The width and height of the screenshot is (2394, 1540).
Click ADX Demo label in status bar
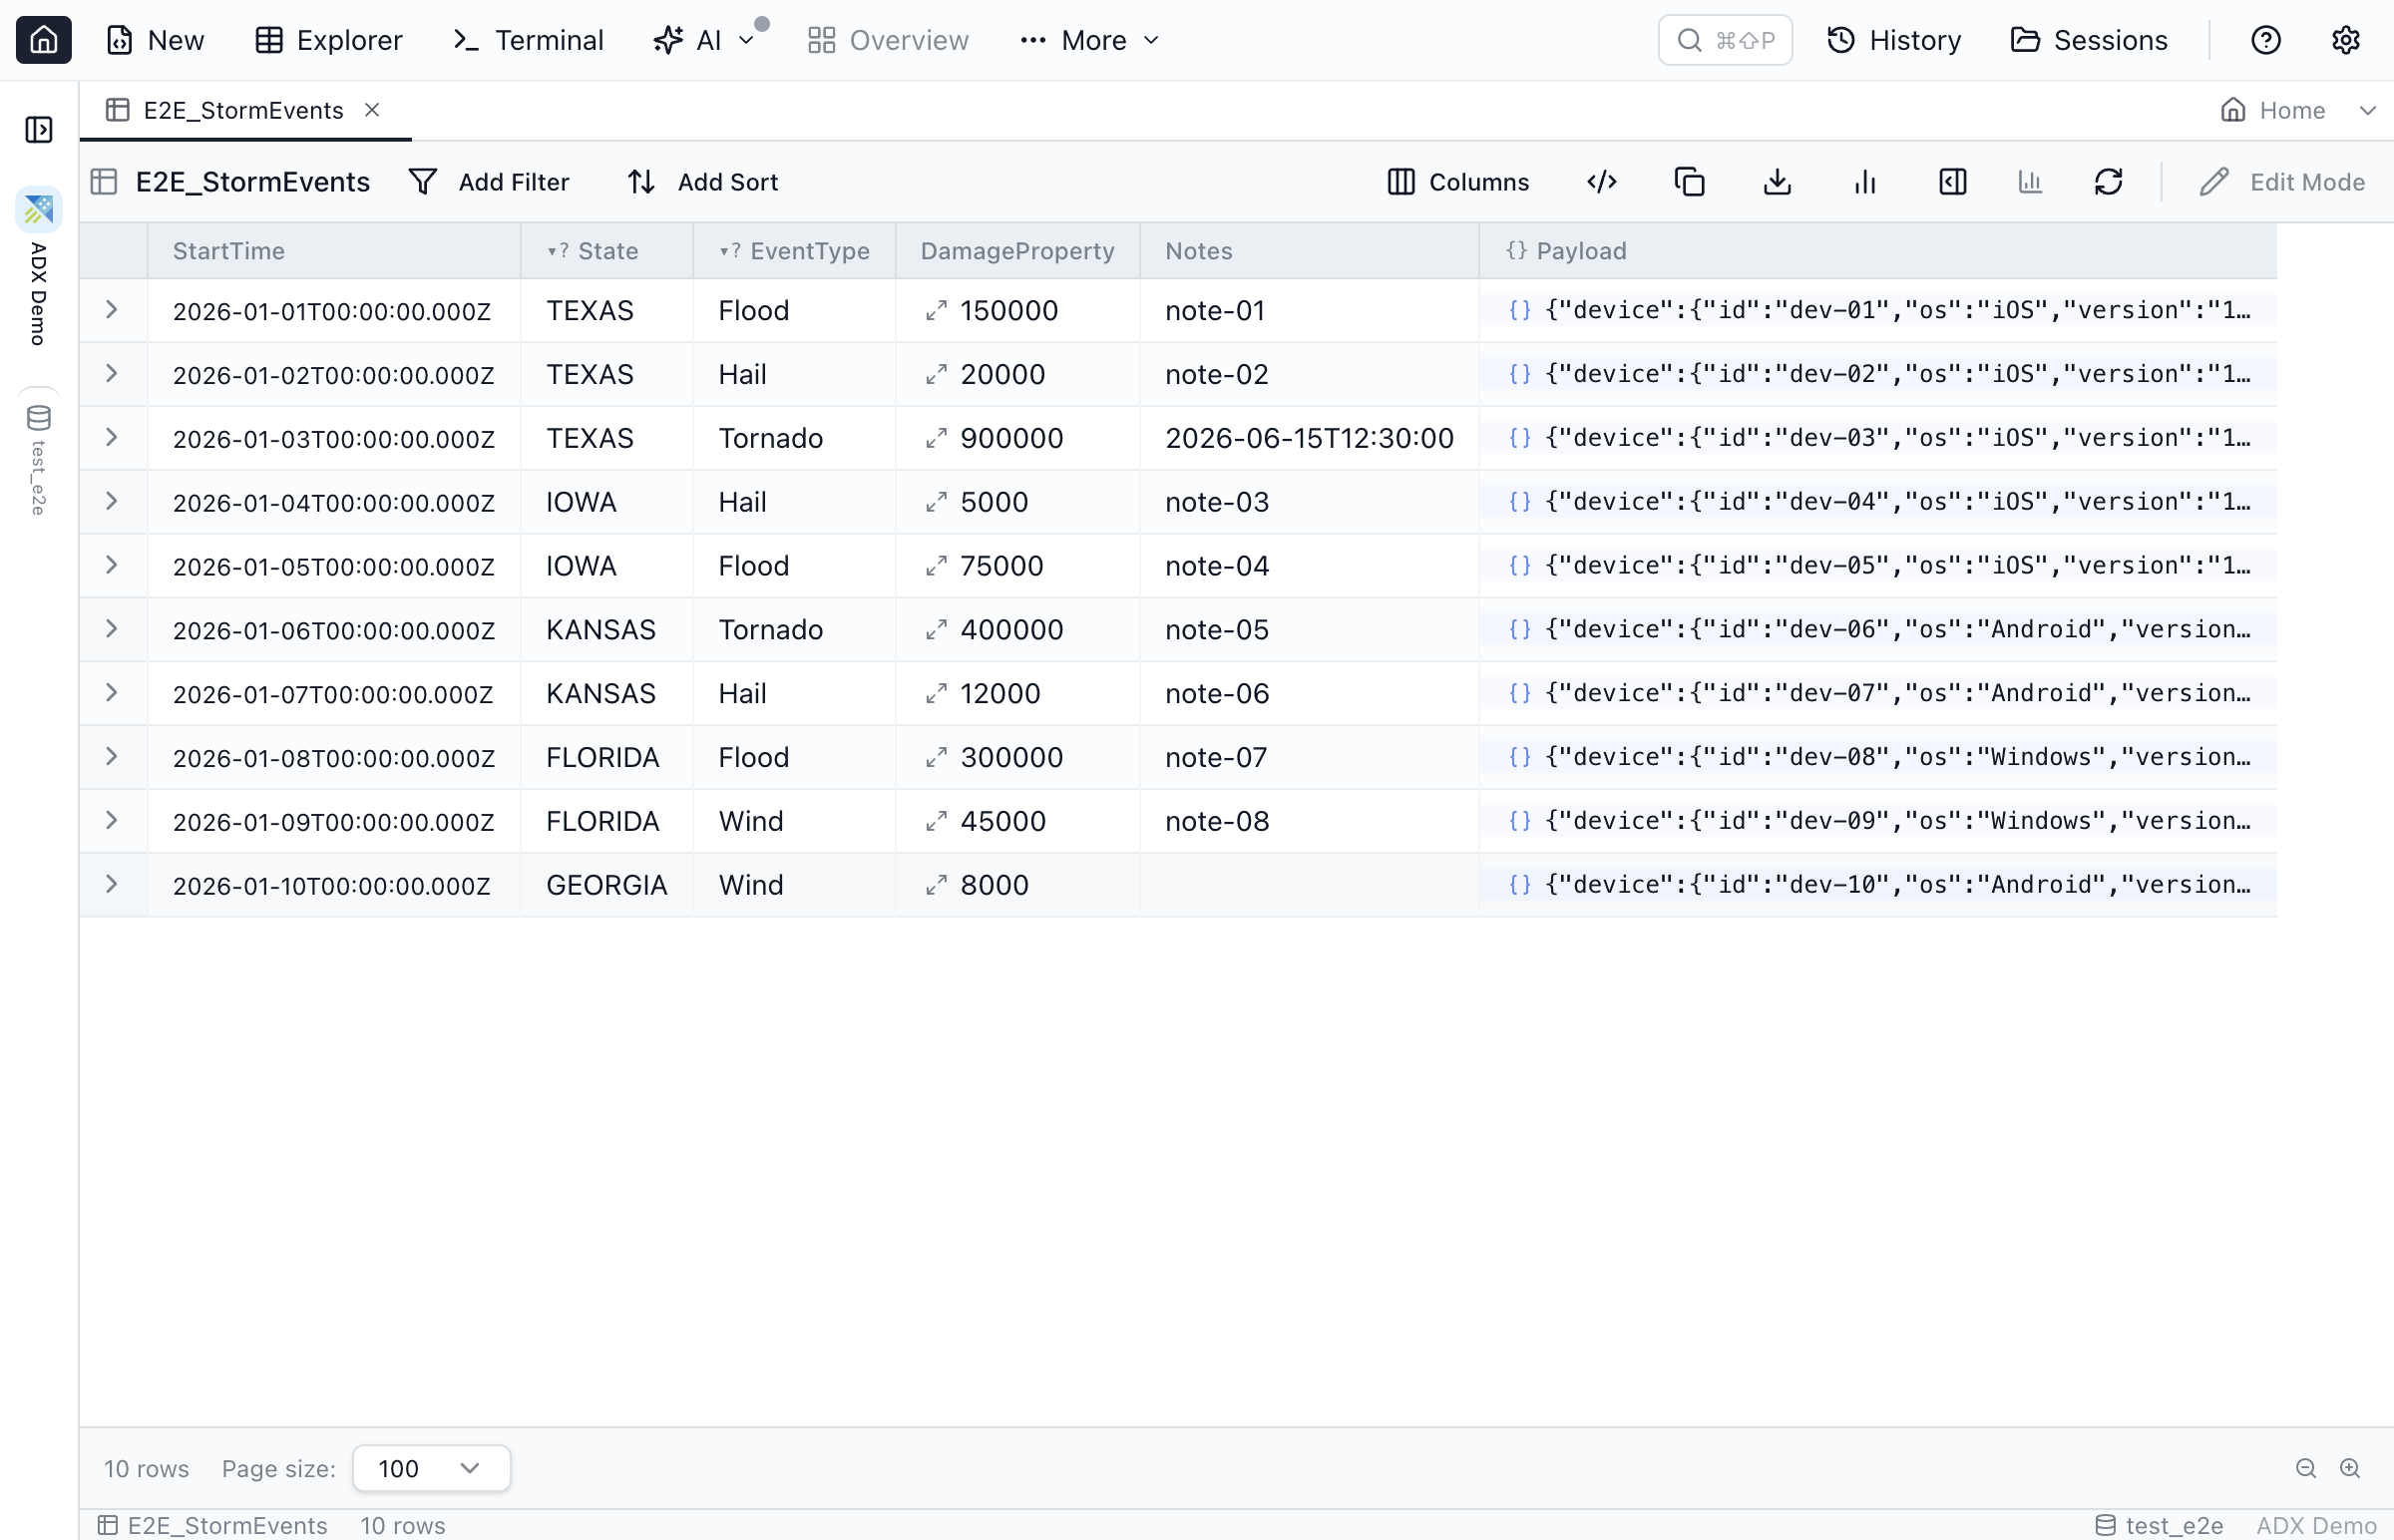(2316, 1525)
